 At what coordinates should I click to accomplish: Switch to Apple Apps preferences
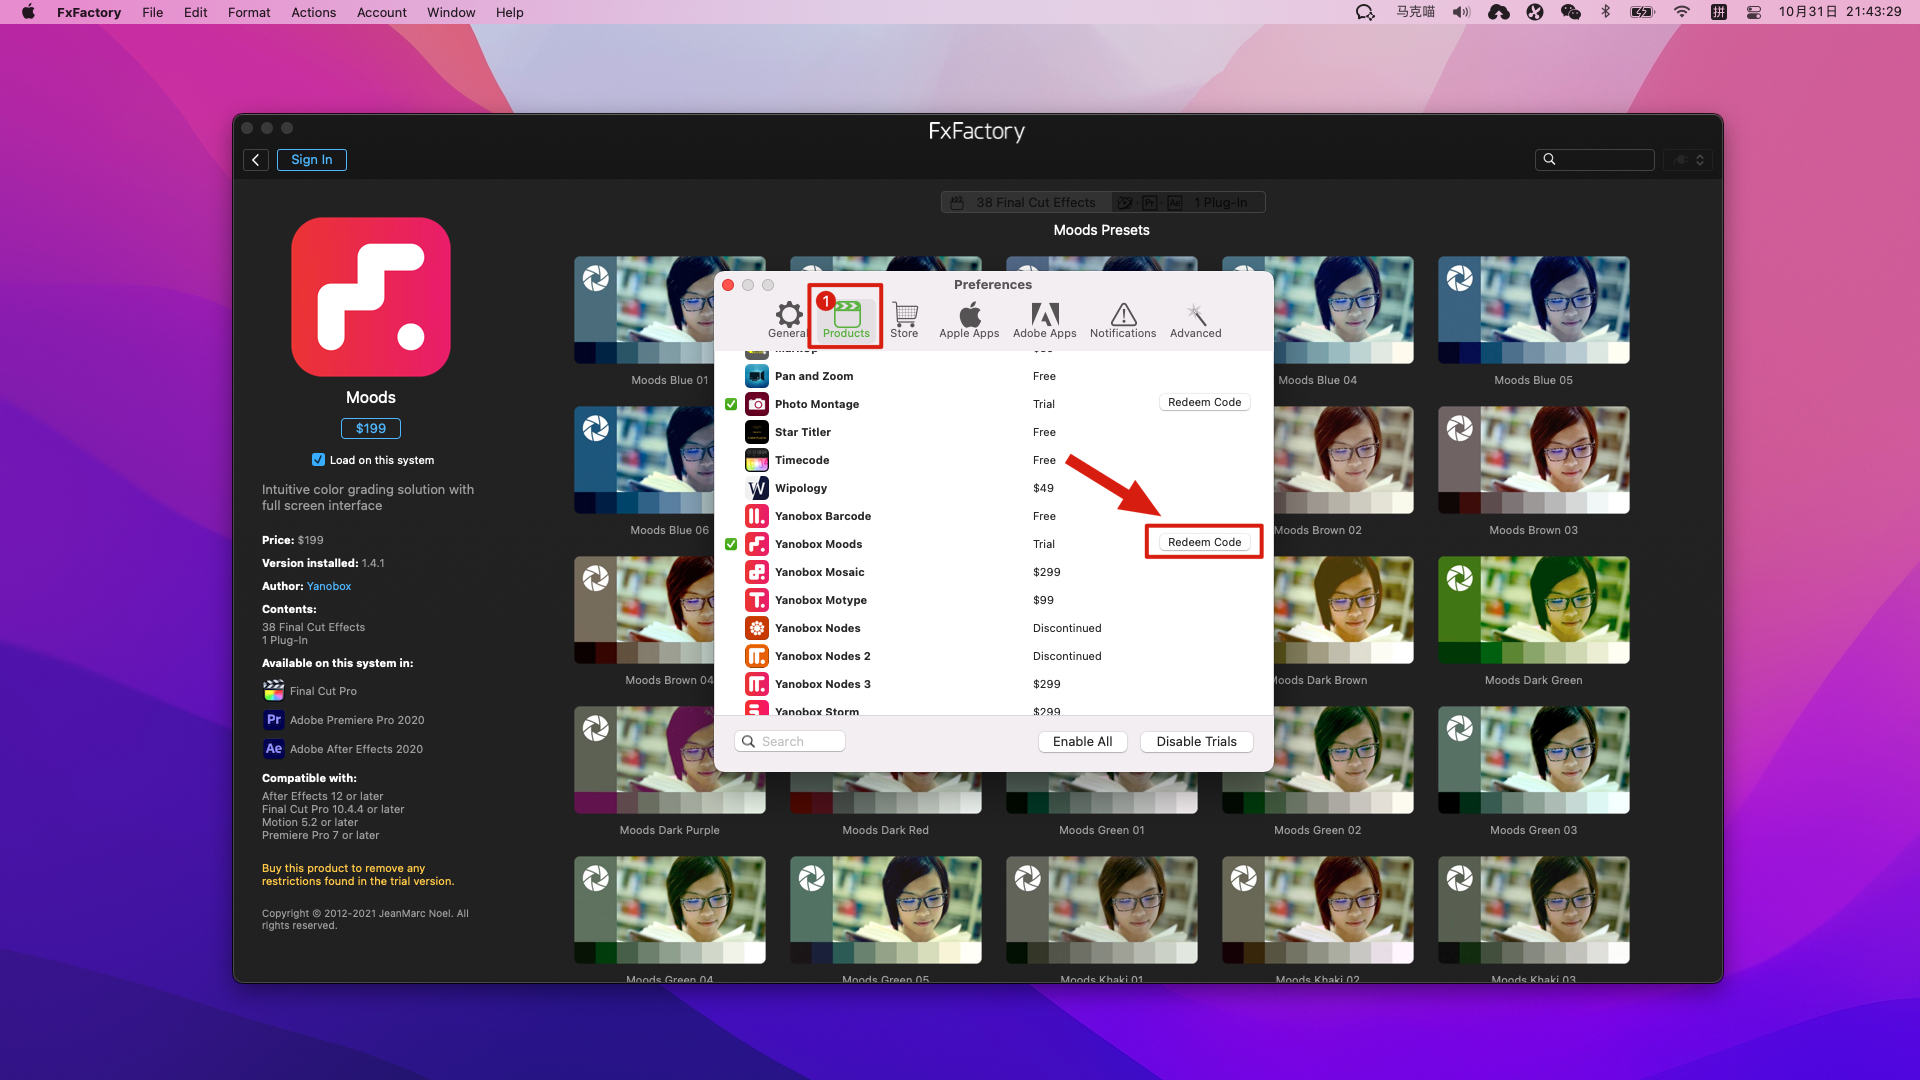[968, 320]
